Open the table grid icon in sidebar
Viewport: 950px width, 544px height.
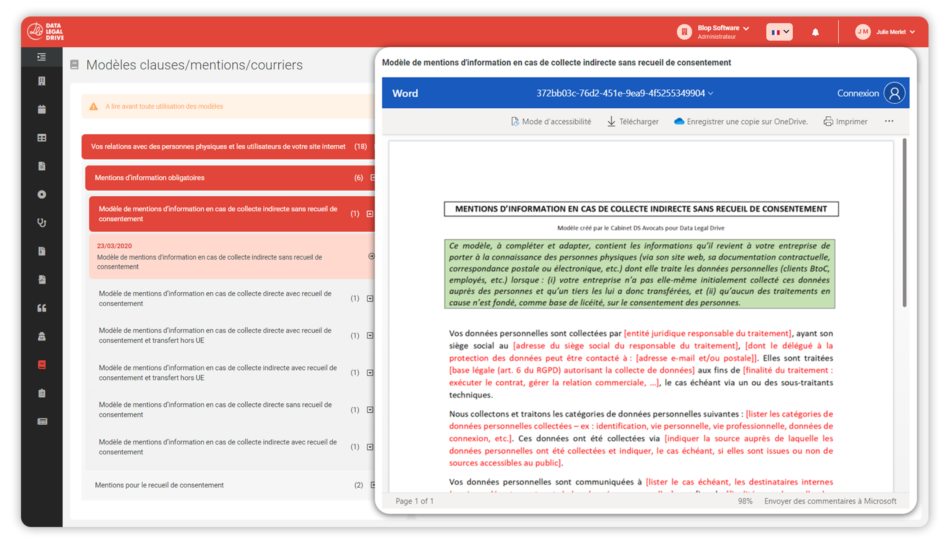click(x=41, y=138)
